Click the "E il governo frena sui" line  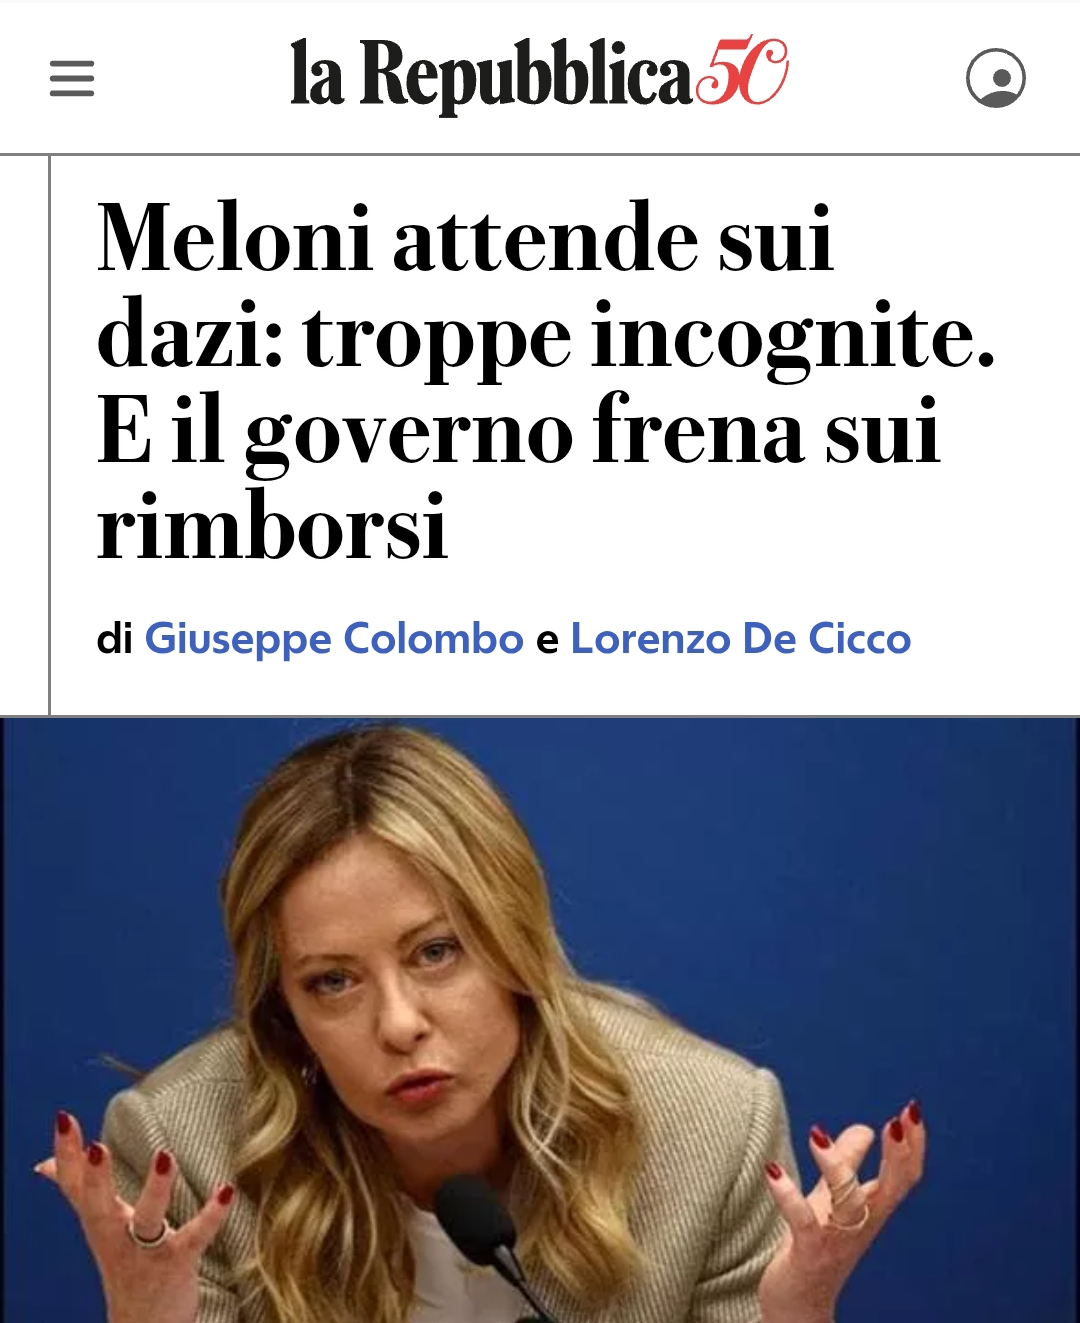click(x=518, y=431)
